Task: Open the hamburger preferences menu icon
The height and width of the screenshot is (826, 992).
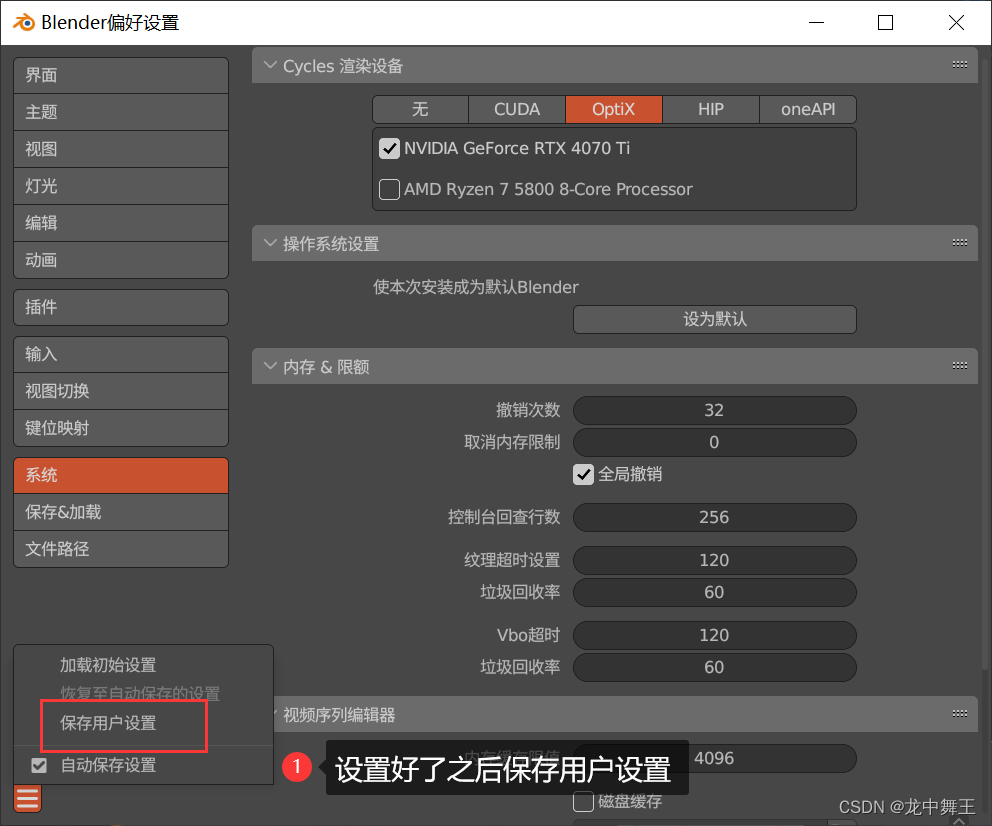Action: [x=27, y=798]
